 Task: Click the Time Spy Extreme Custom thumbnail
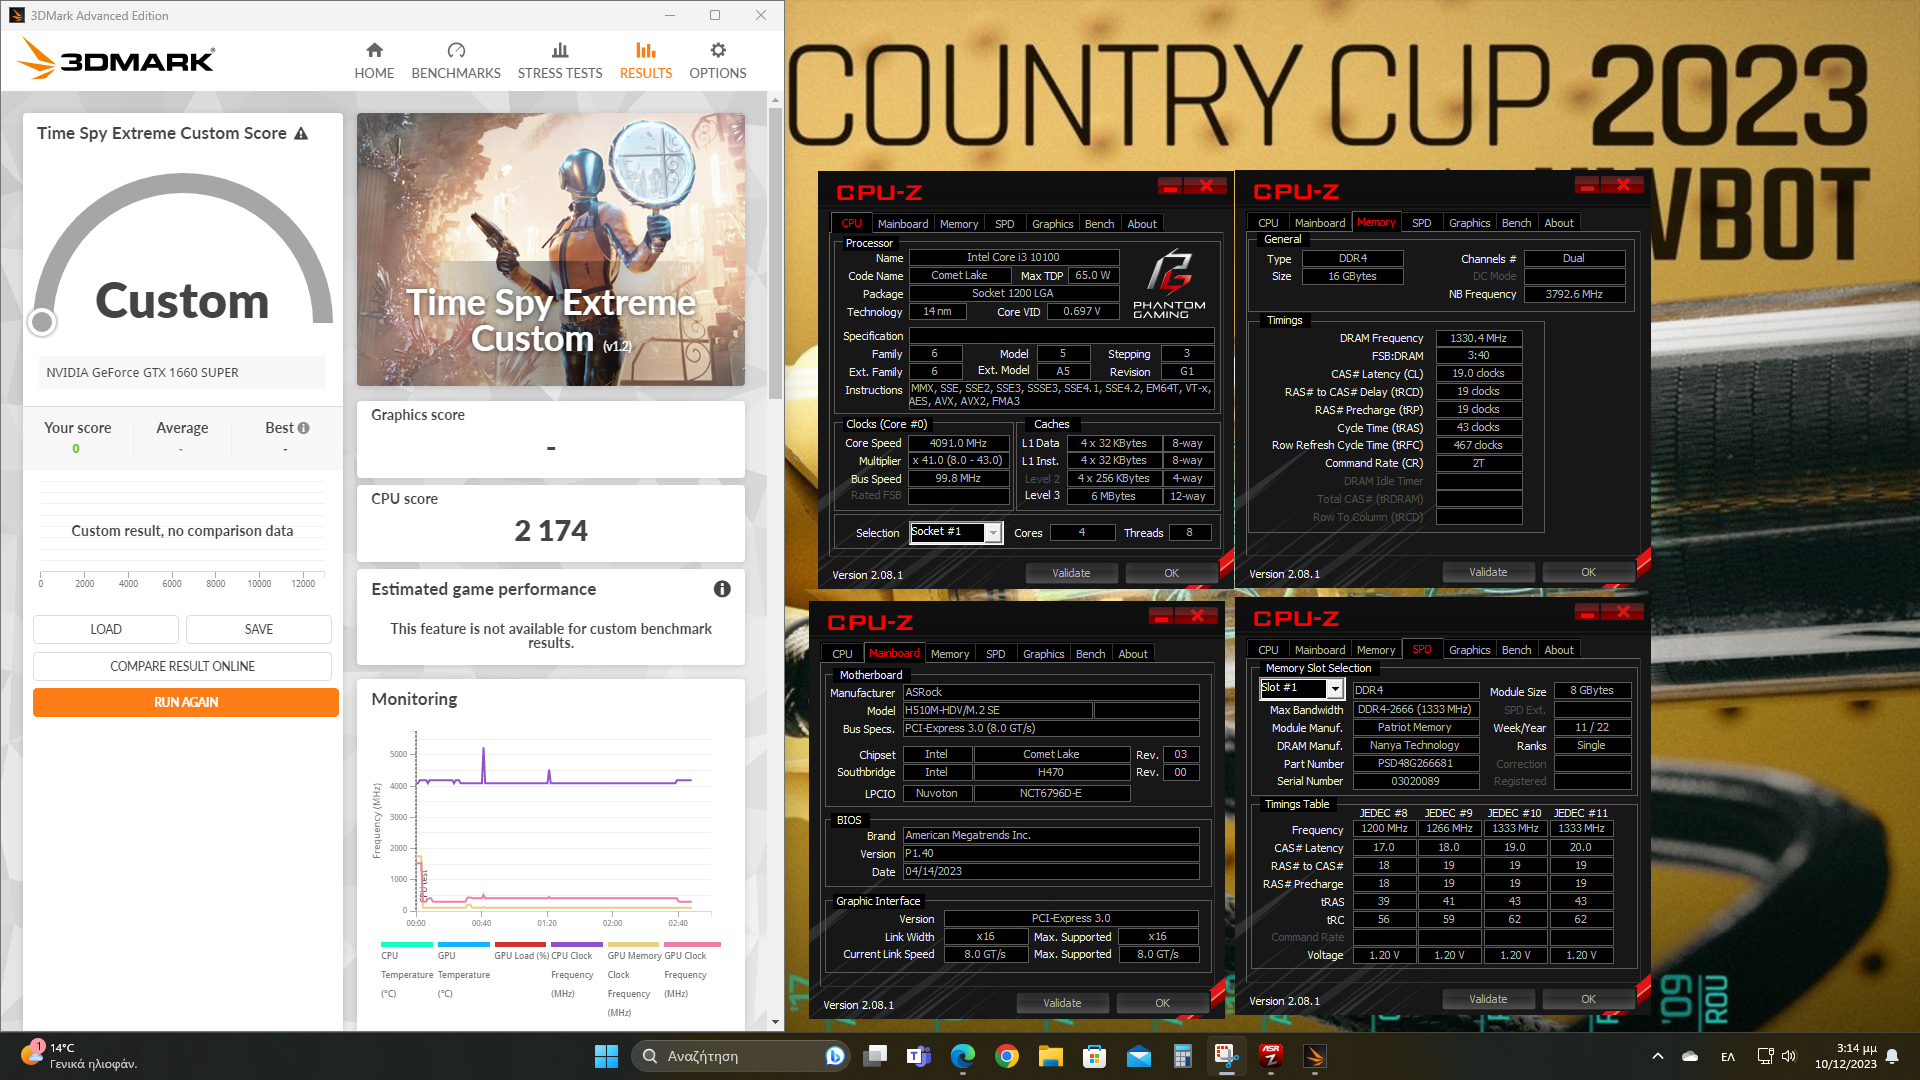(x=551, y=249)
